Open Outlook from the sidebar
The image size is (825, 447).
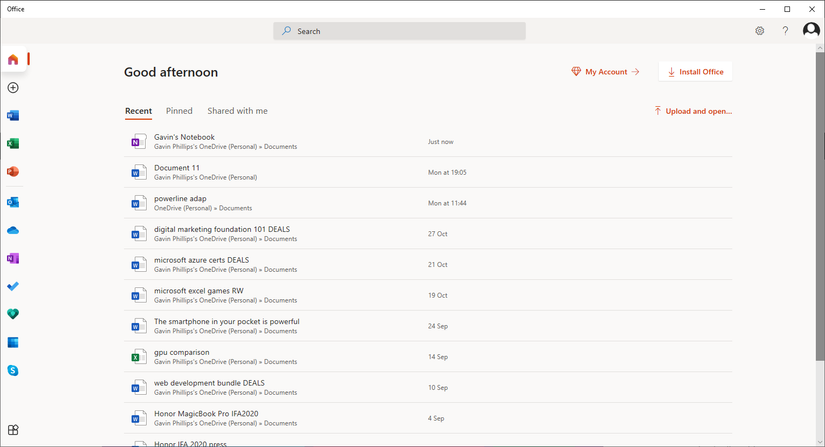(13, 202)
